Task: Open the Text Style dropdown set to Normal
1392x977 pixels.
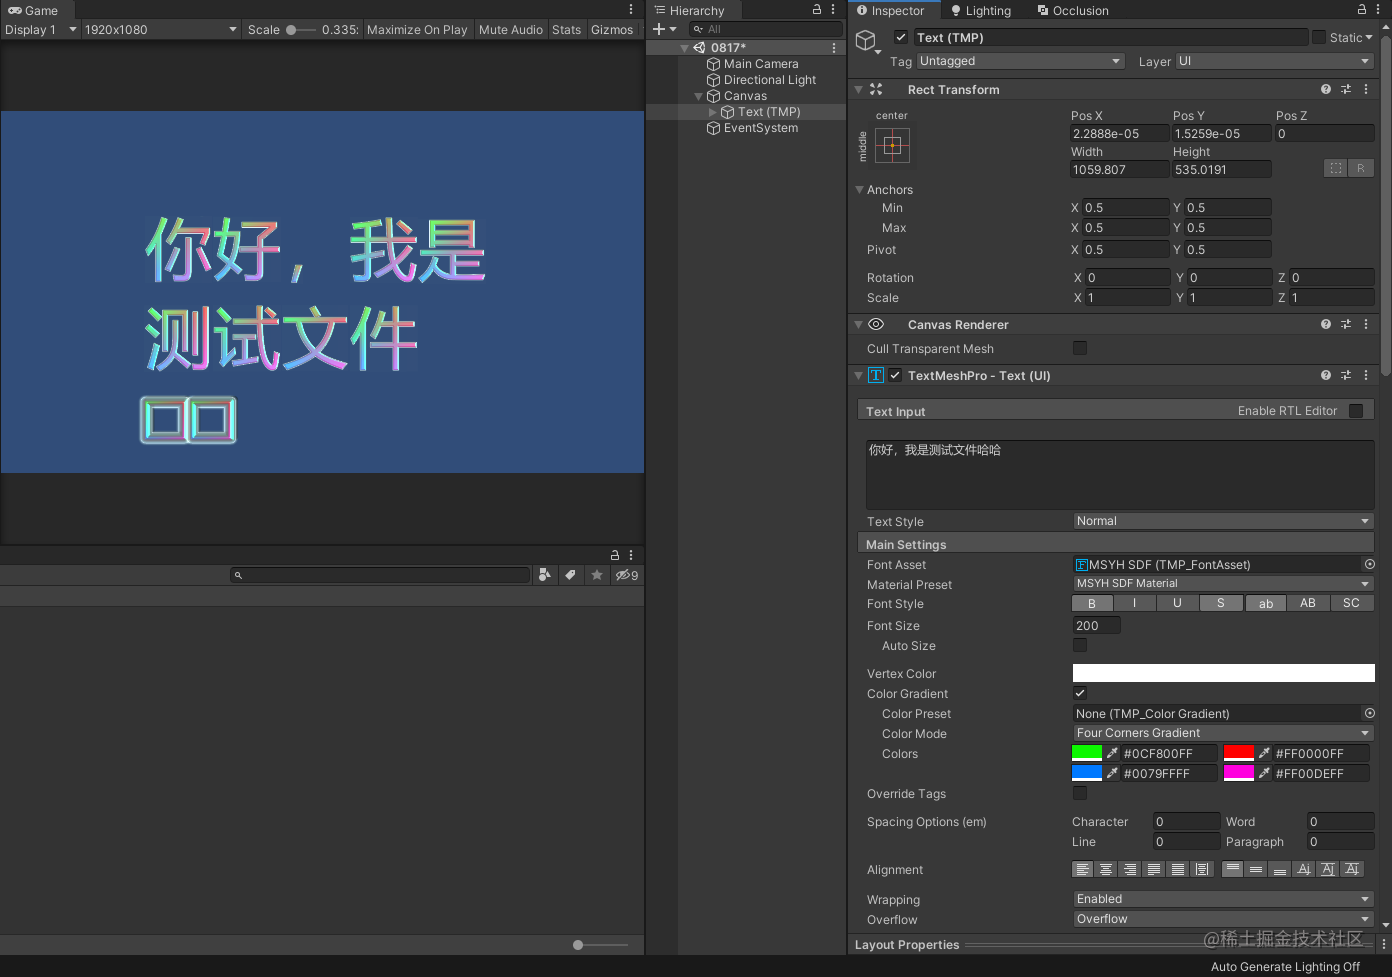Action: click(1222, 520)
